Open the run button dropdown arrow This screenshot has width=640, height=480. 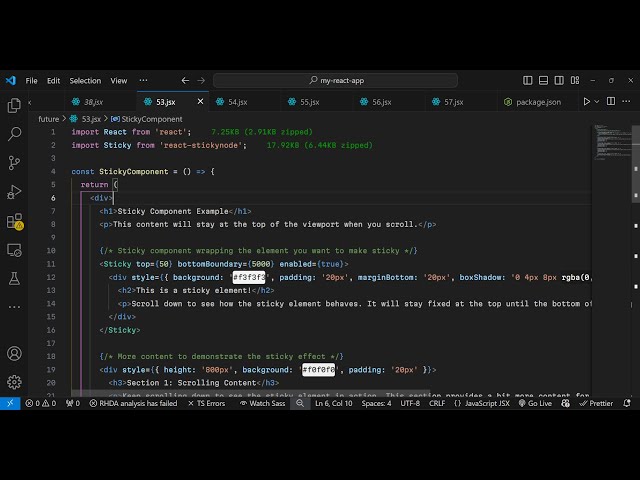pos(600,101)
